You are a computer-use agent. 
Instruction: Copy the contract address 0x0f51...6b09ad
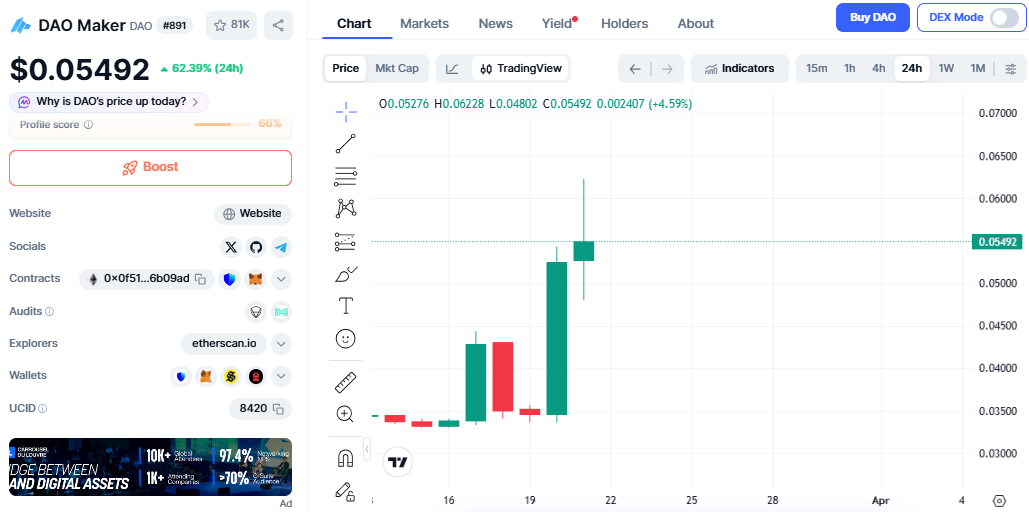pyautogui.click(x=201, y=280)
